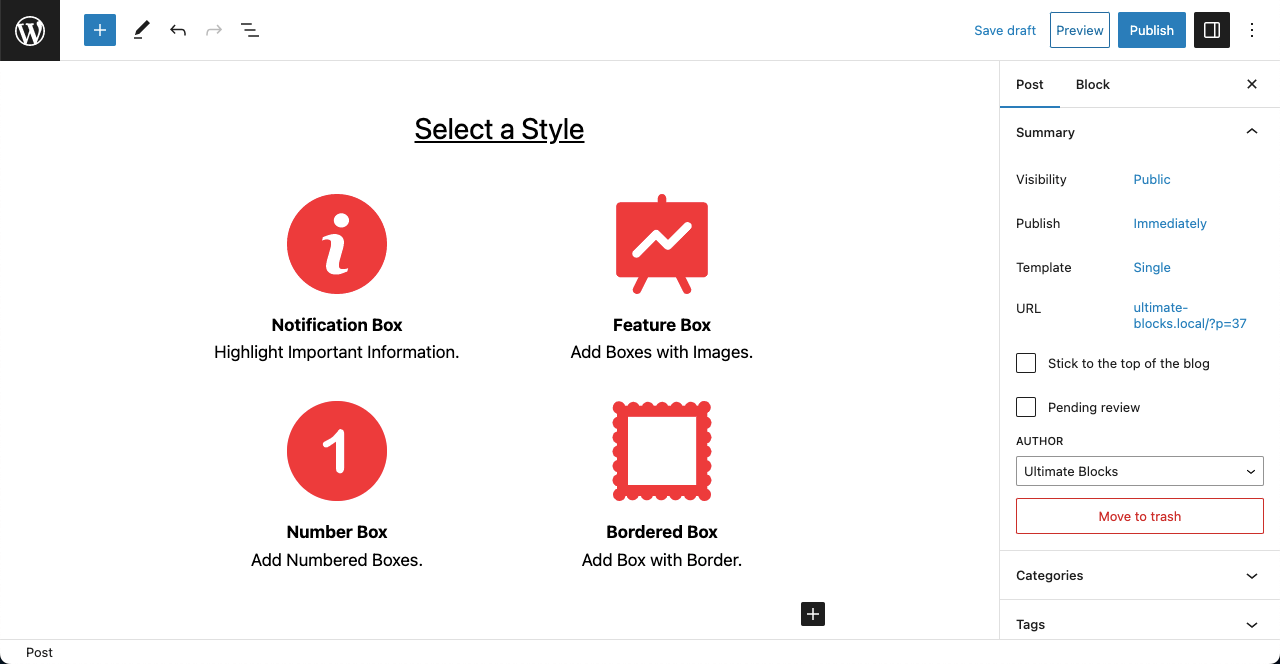This screenshot has height=664, width=1280.
Task: Click the Save draft link
Action: pyautogui.click(x=1004, y=30)
